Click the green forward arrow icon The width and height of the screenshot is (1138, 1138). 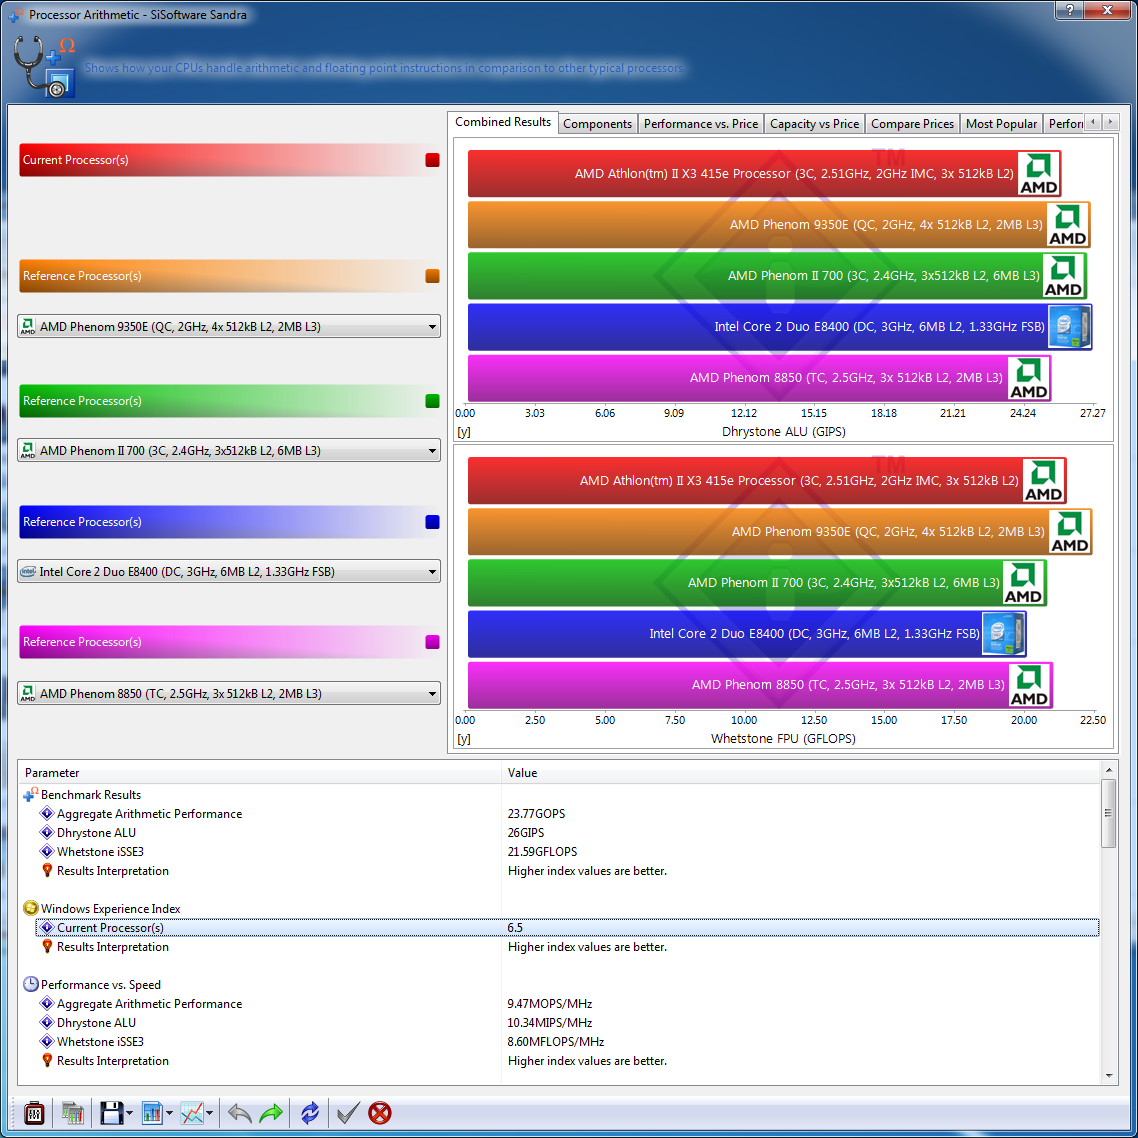(x=271, y=1113)
